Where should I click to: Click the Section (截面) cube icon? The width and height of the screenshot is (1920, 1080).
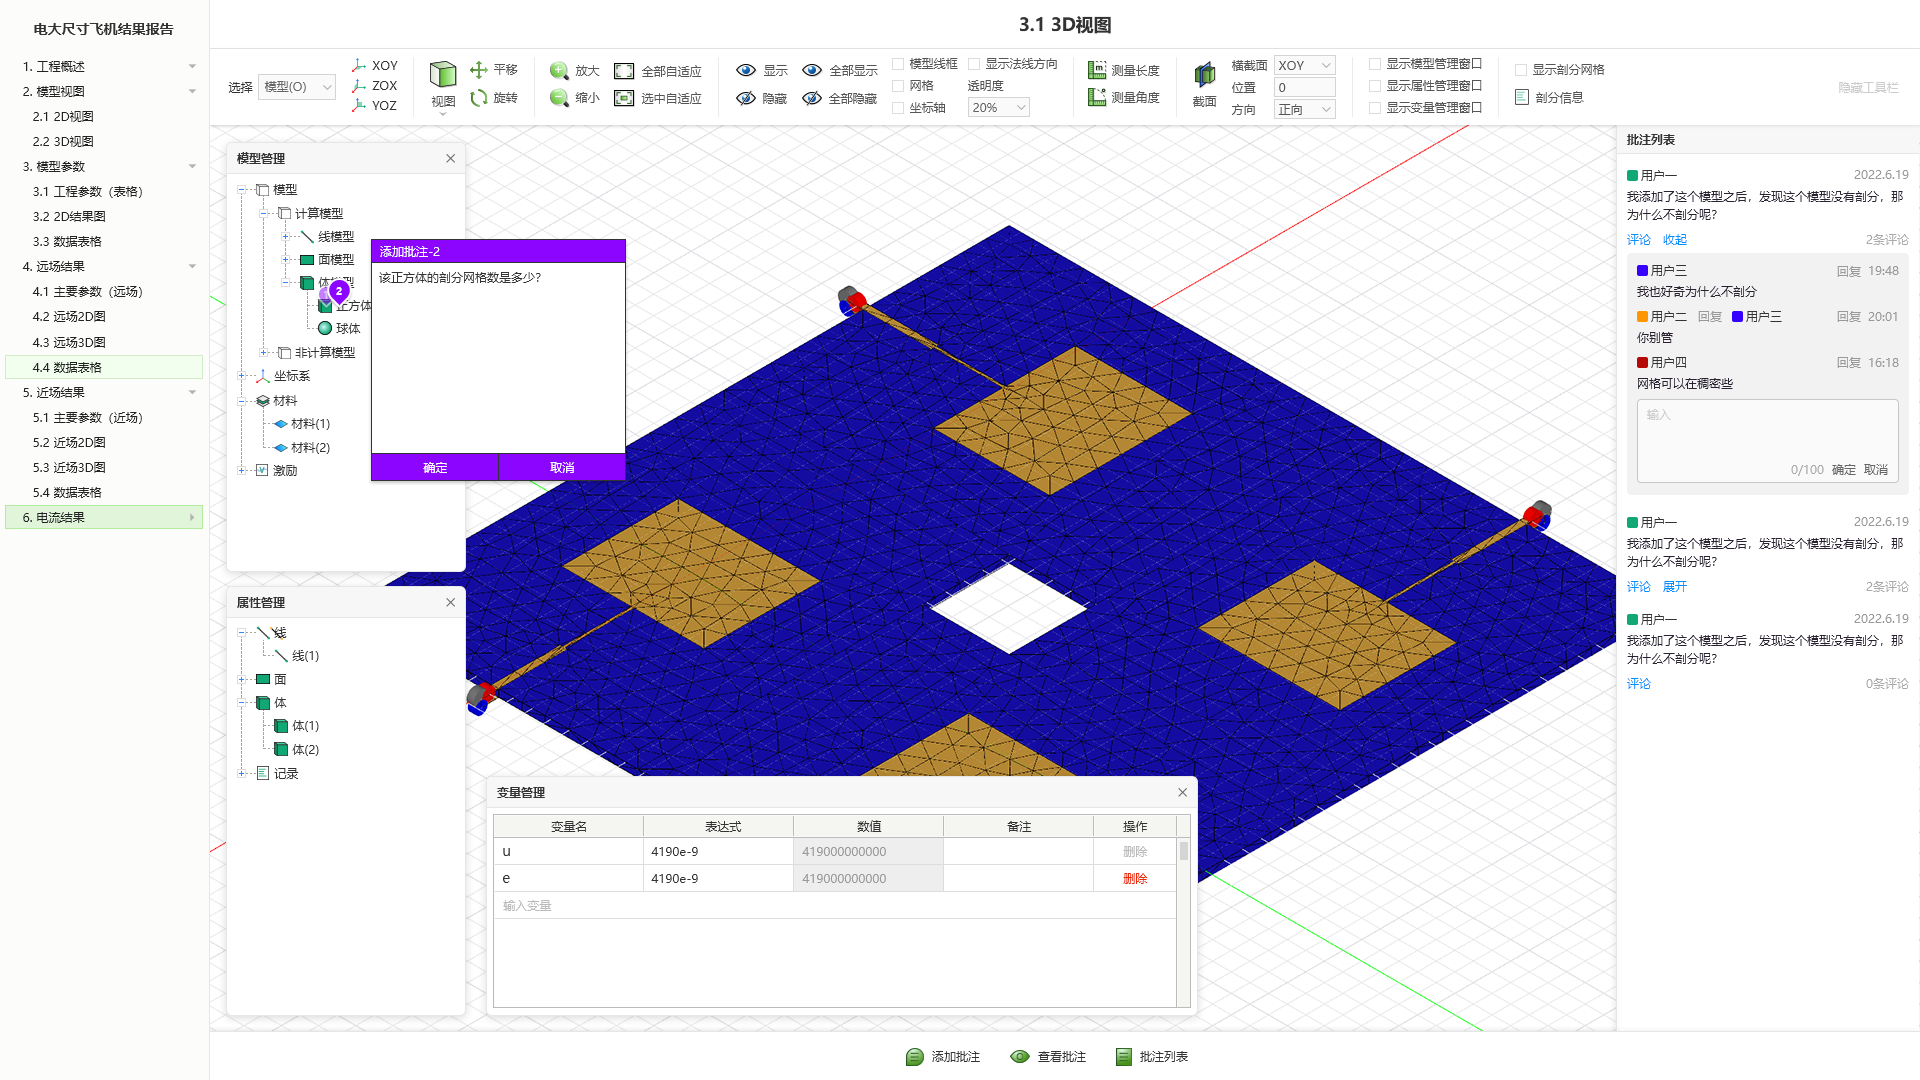pyautogui.click(x=1204, y=74)
